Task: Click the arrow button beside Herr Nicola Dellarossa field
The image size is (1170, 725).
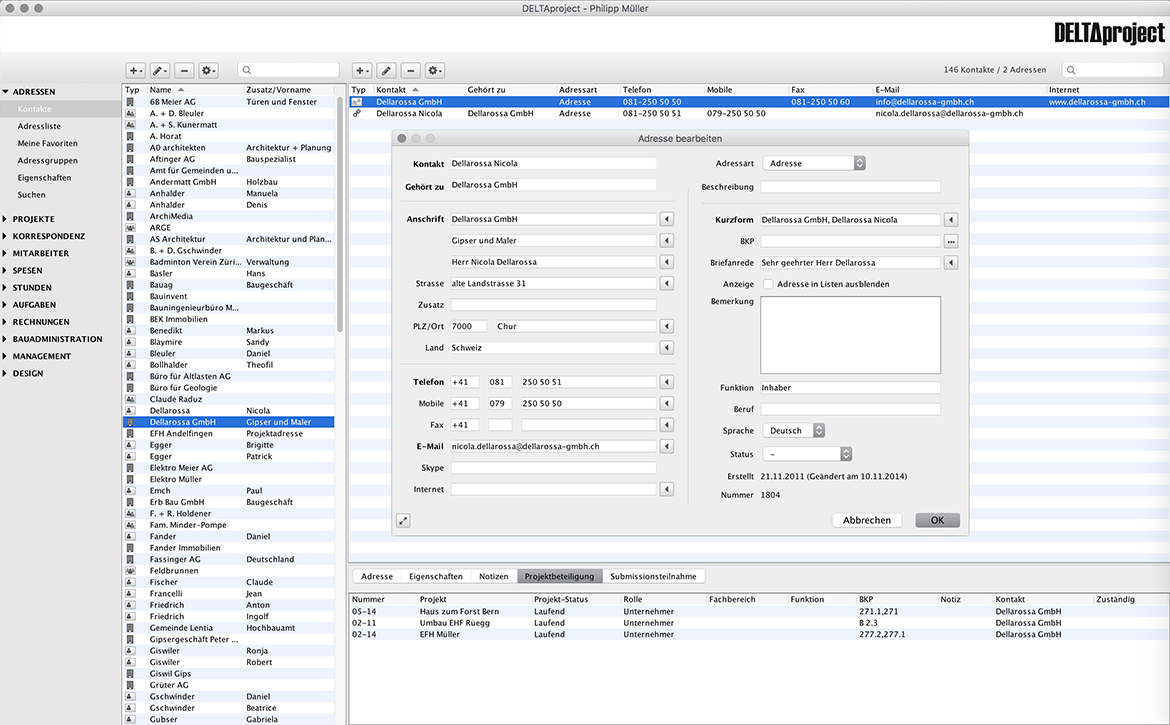Action: click(x=667, y=263)
